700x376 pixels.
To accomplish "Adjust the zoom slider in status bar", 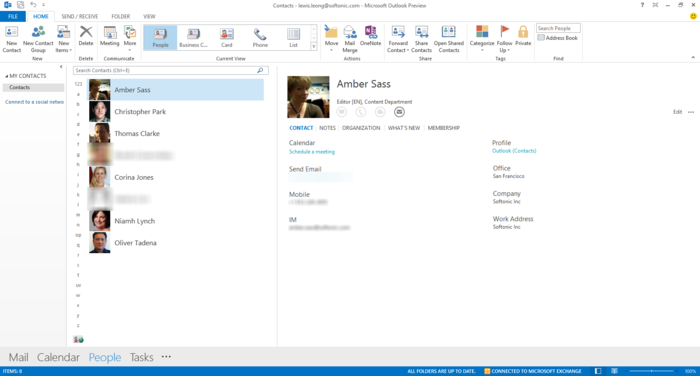I will point(652,371).
